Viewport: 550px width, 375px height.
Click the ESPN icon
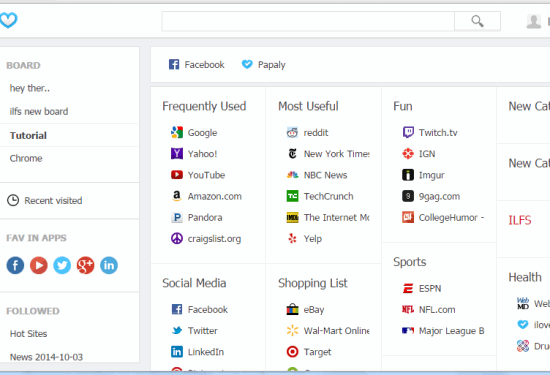(x=408, y=288)
